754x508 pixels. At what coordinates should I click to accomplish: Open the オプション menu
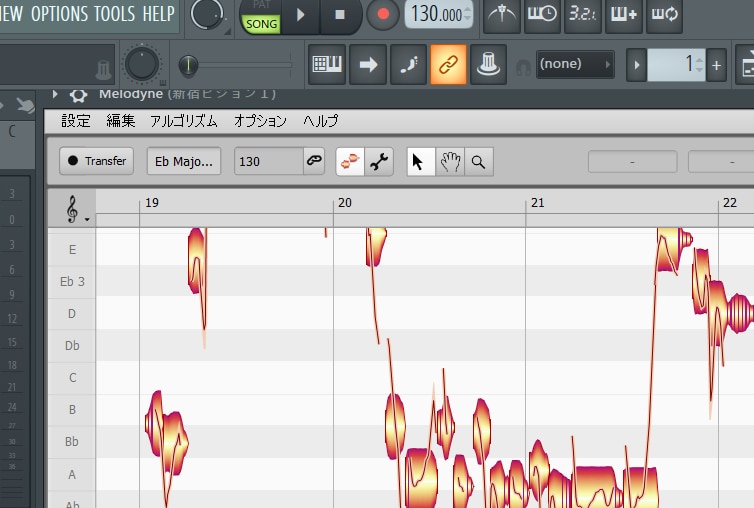[260, 121]
